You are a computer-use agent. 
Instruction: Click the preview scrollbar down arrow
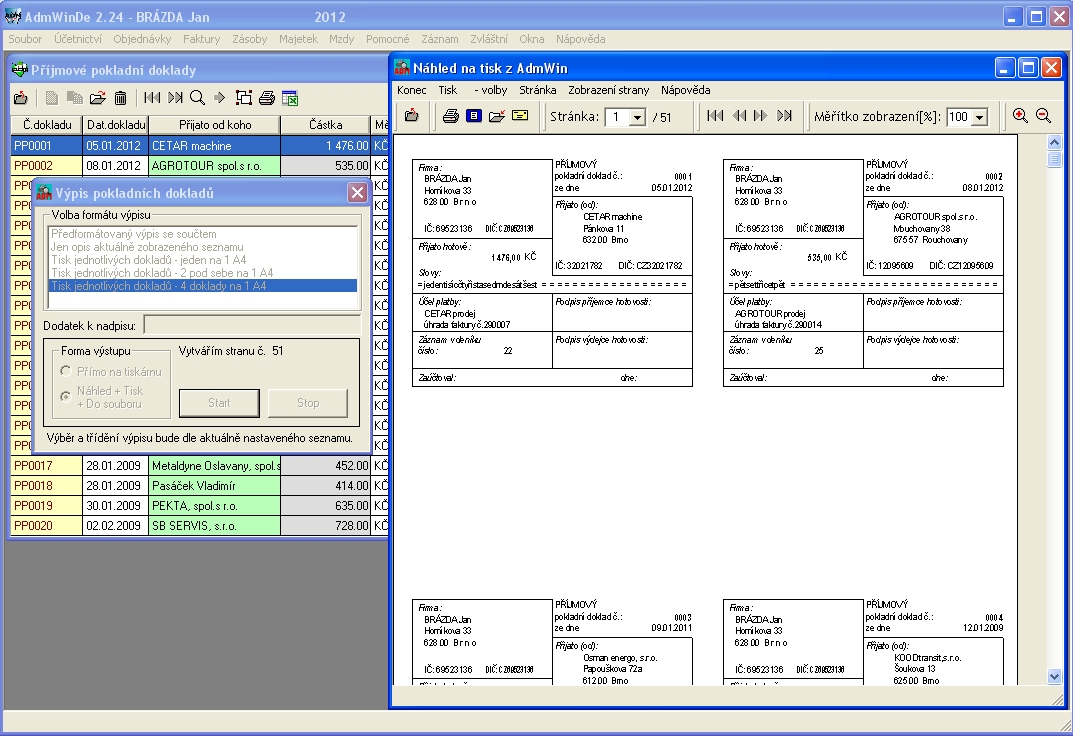pyautogui.click(x=1054, y=676)
